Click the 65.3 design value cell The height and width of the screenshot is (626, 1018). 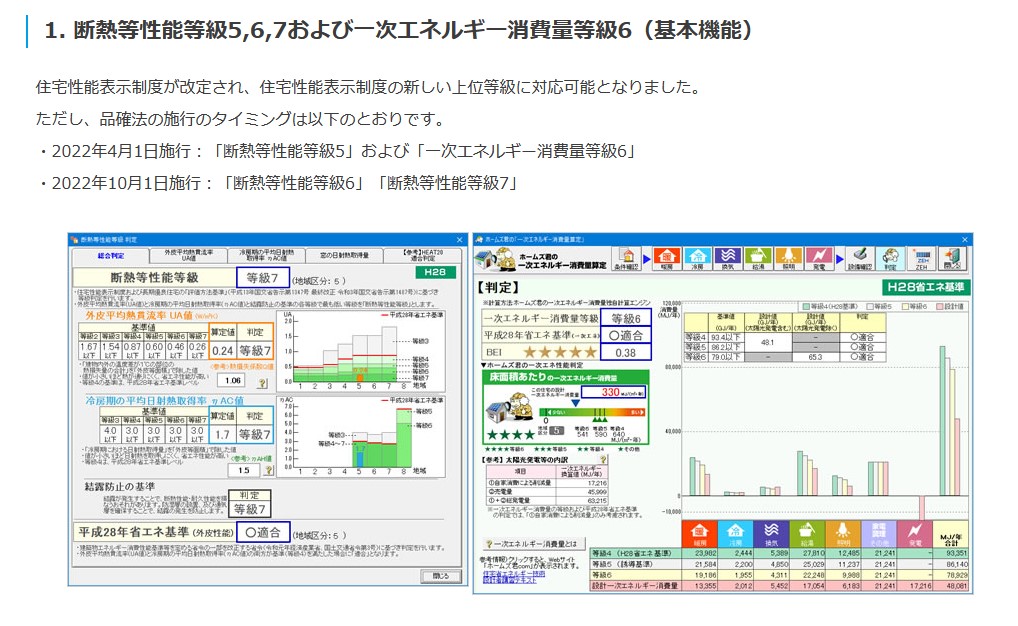coord(815,357)
